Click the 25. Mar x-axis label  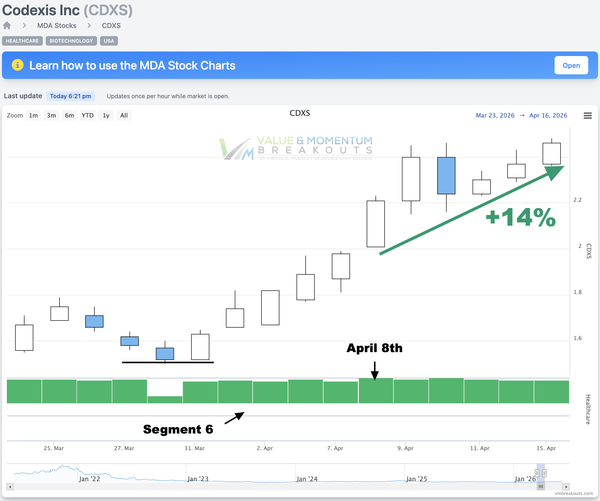click(x=54, y=448)
